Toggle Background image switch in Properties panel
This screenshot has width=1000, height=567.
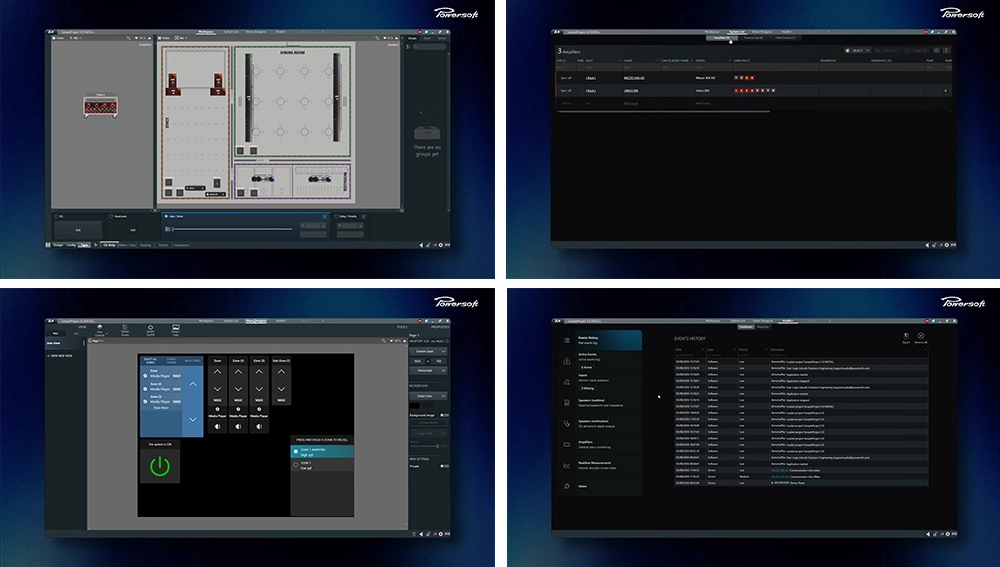(x=444, y=415)
